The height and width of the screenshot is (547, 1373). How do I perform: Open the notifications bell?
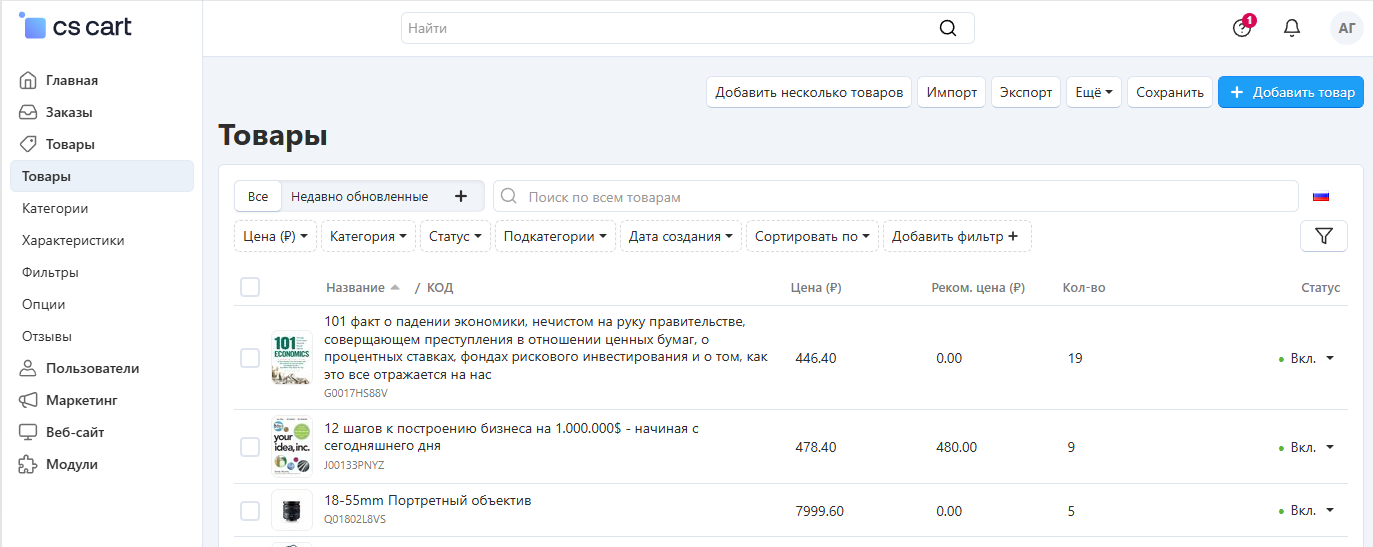(x=1292, y=28)
